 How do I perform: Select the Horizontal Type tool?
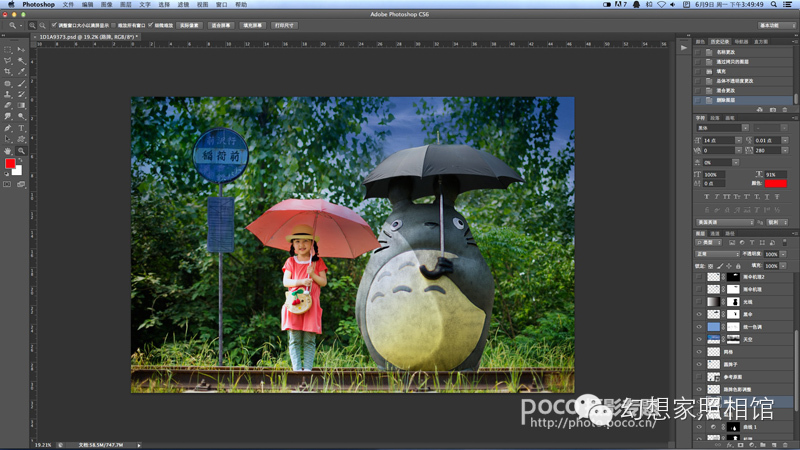pos(21,128)
